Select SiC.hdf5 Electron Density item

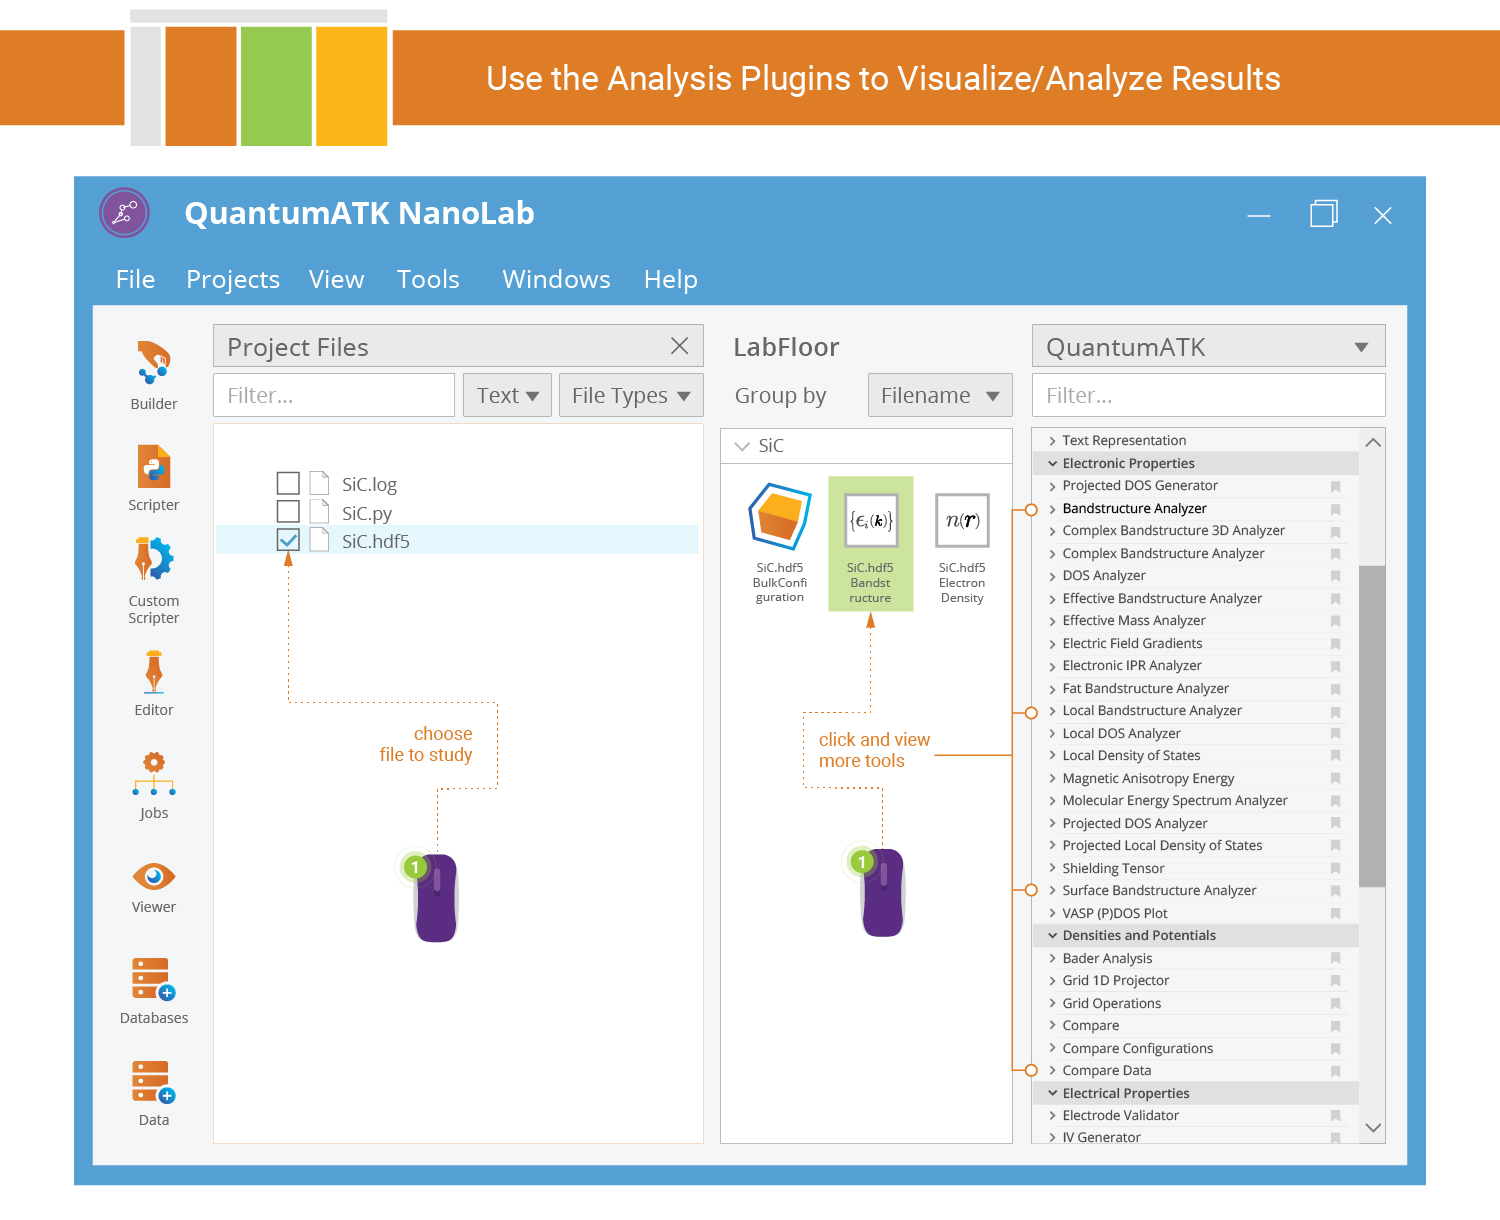click(x=962, y=548)
